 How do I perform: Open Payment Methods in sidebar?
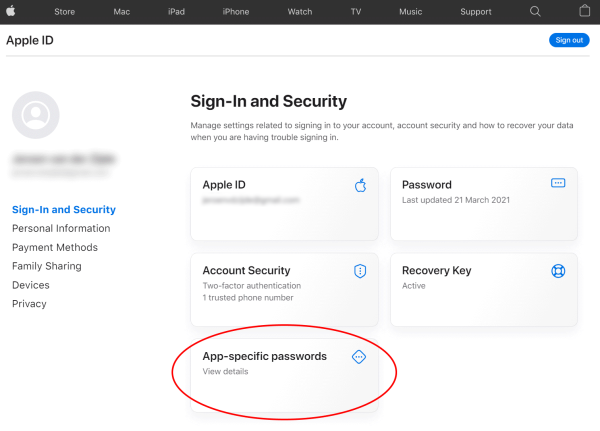(55, 248)
